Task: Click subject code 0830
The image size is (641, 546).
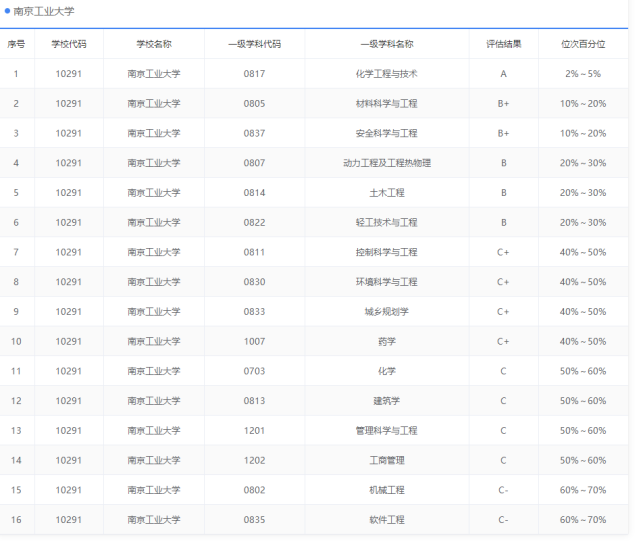Action: (x=254, y=282)
